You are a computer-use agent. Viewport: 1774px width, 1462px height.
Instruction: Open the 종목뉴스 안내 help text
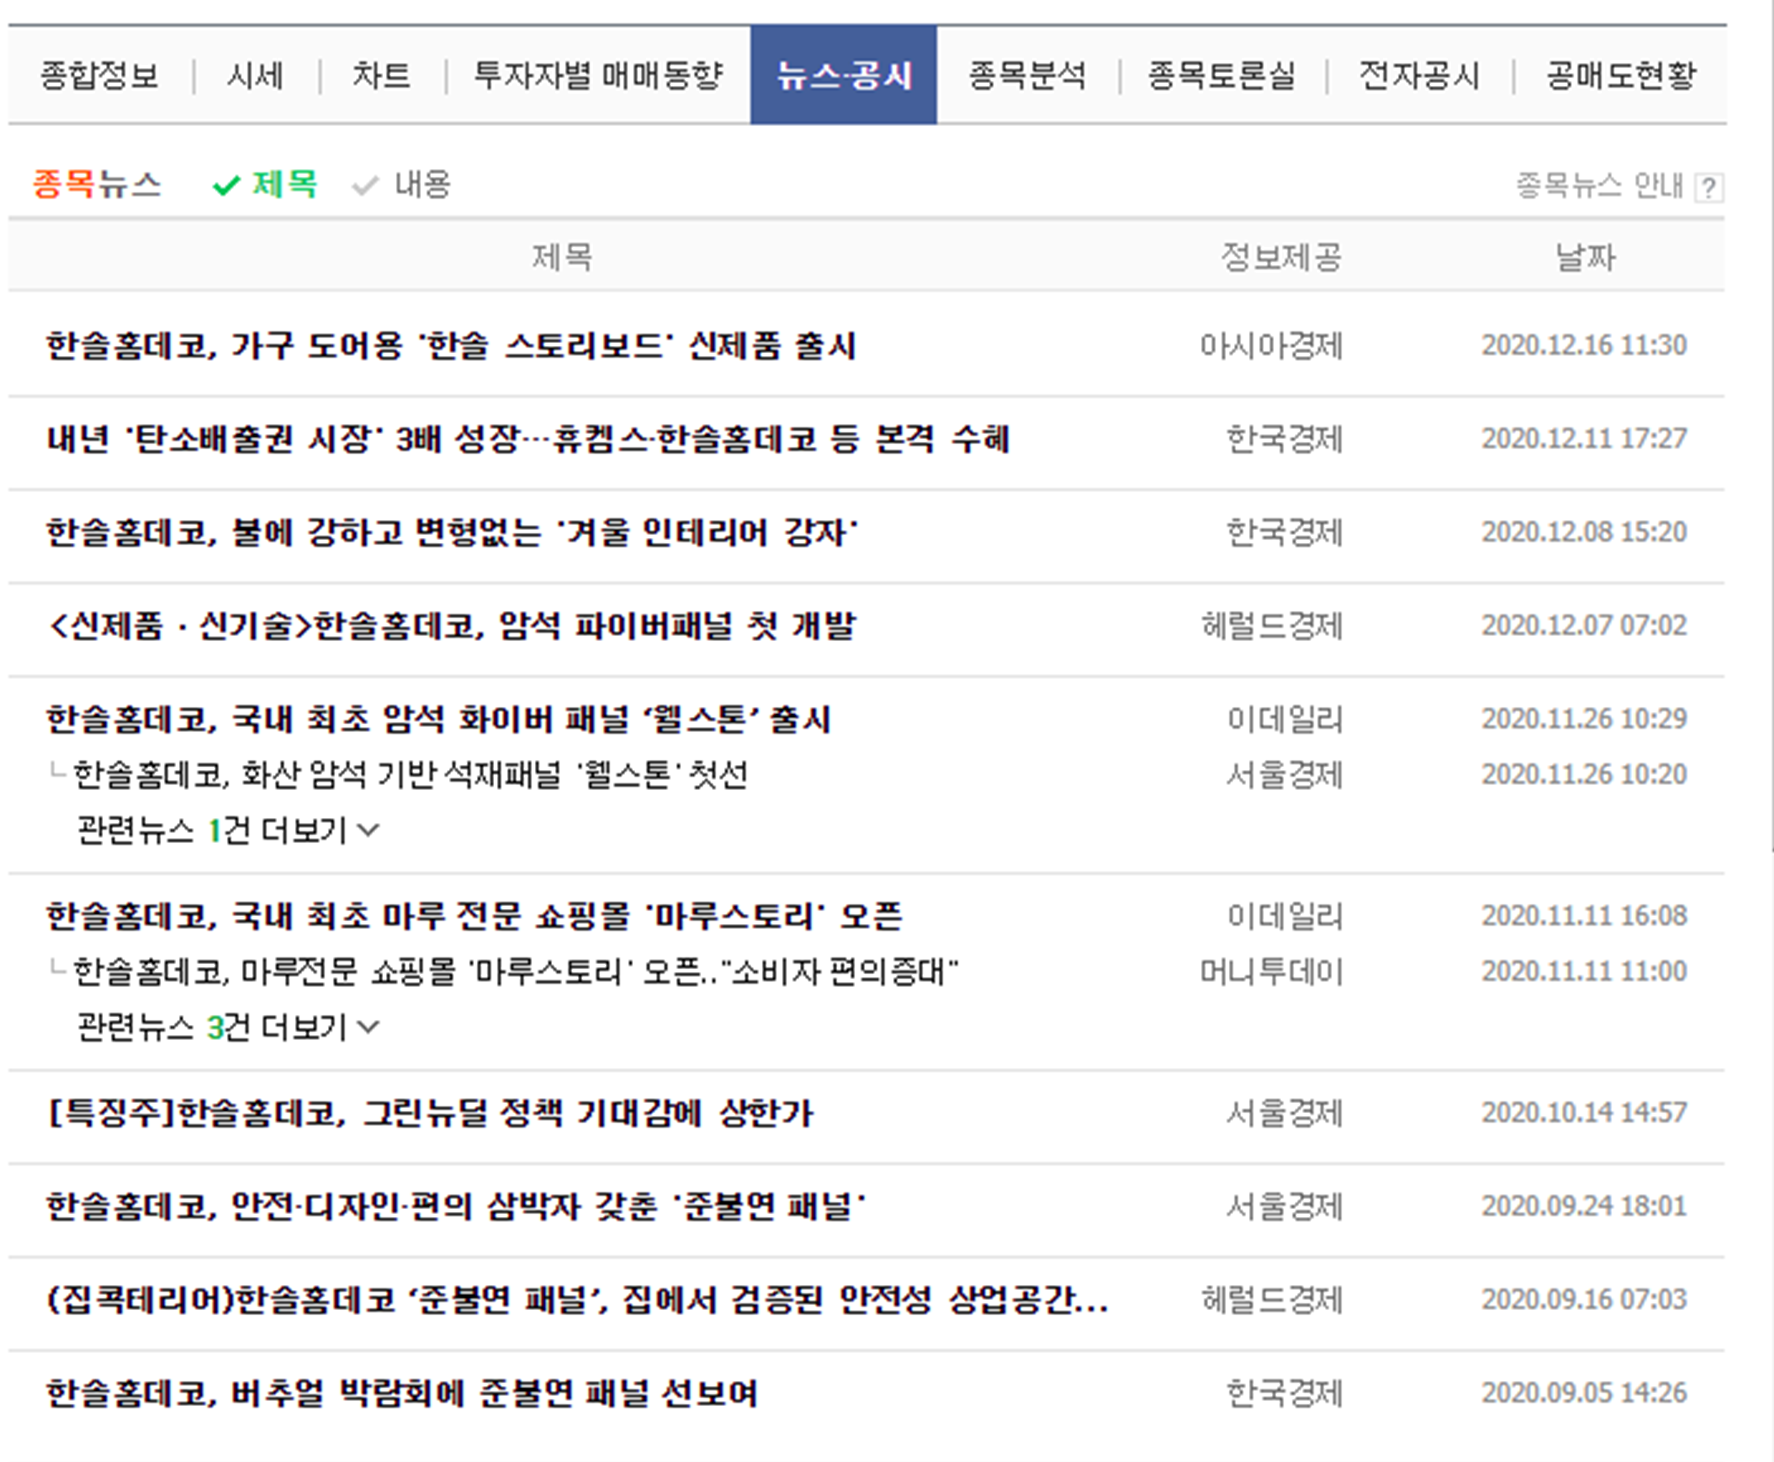(1599, 185)
